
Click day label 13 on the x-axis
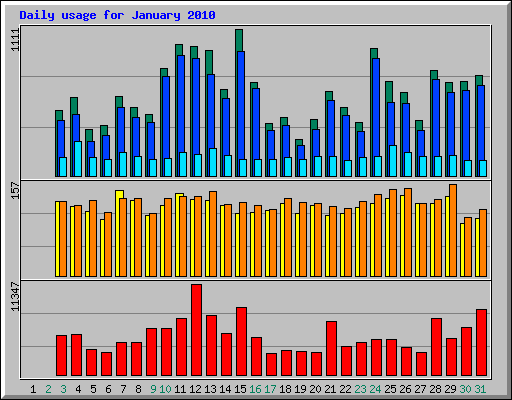[x=210, y=389]
